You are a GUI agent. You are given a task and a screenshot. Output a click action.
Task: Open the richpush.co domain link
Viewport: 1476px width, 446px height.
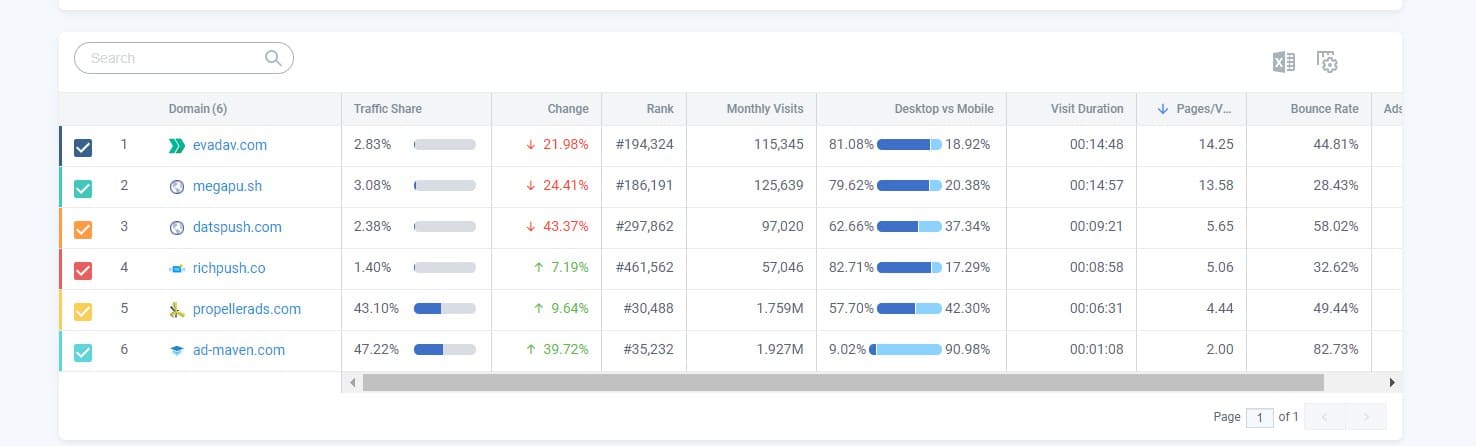[x=229, y=268]
